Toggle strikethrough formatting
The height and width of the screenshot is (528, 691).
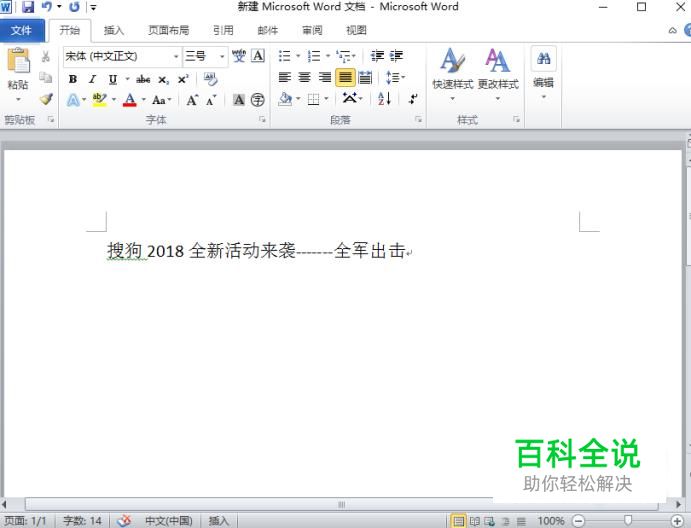pyautogui.click(x=143, y=79)
